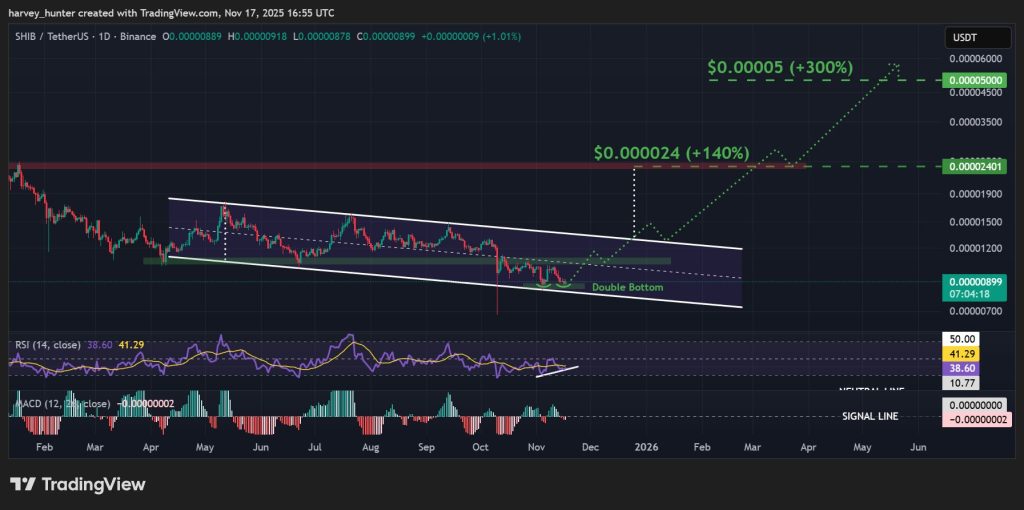Select the green 0.00002401 price axis label
This screenshot has height=510, width=1024.
[x=976, y=166]
